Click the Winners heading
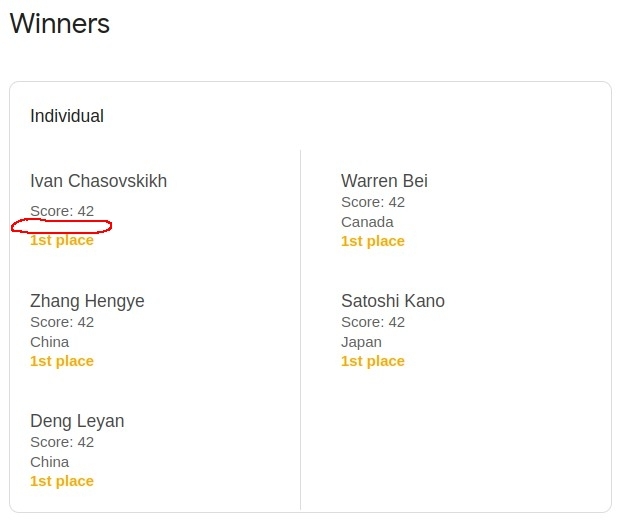This screenshot has height=529, width=621. pyautogui.click(x=60, y=24)
